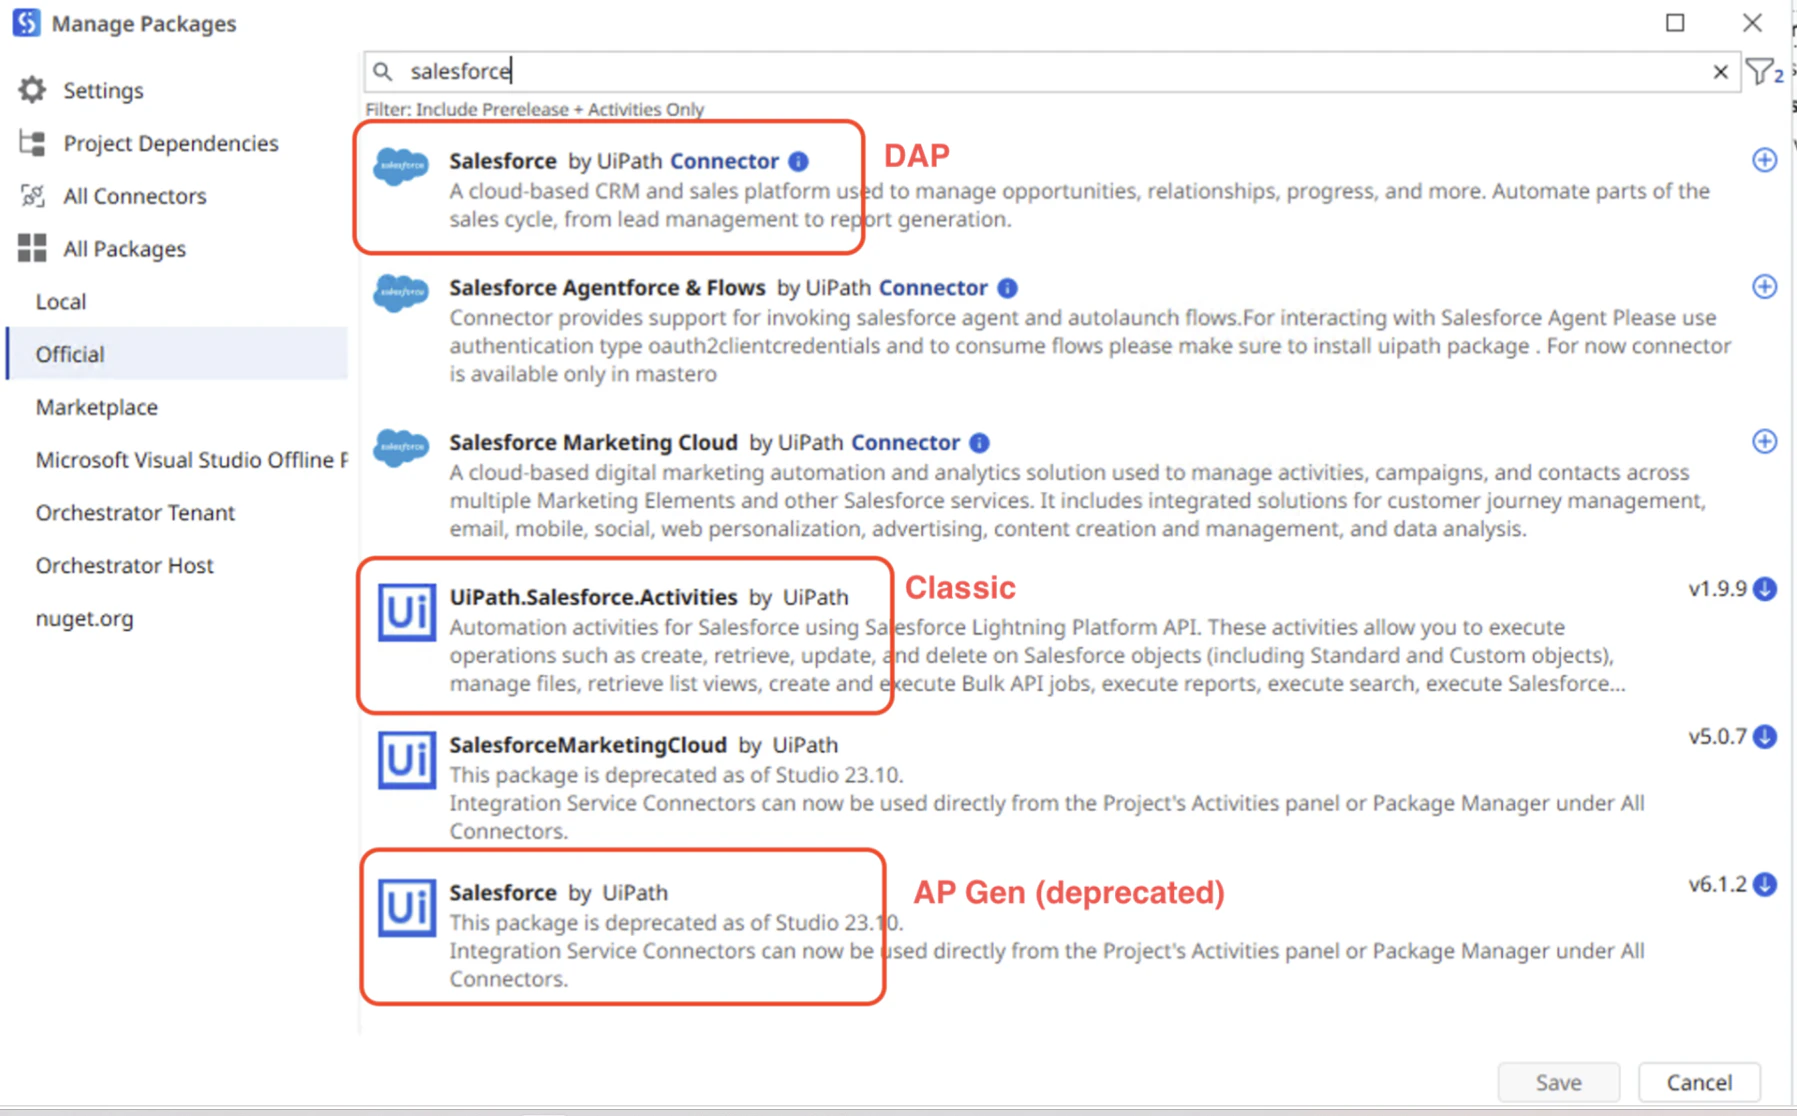The height and width of the screenshot is (1116, 1797).
Task: Show info for Salesforce connector
Action: click(x=798, y=161)
